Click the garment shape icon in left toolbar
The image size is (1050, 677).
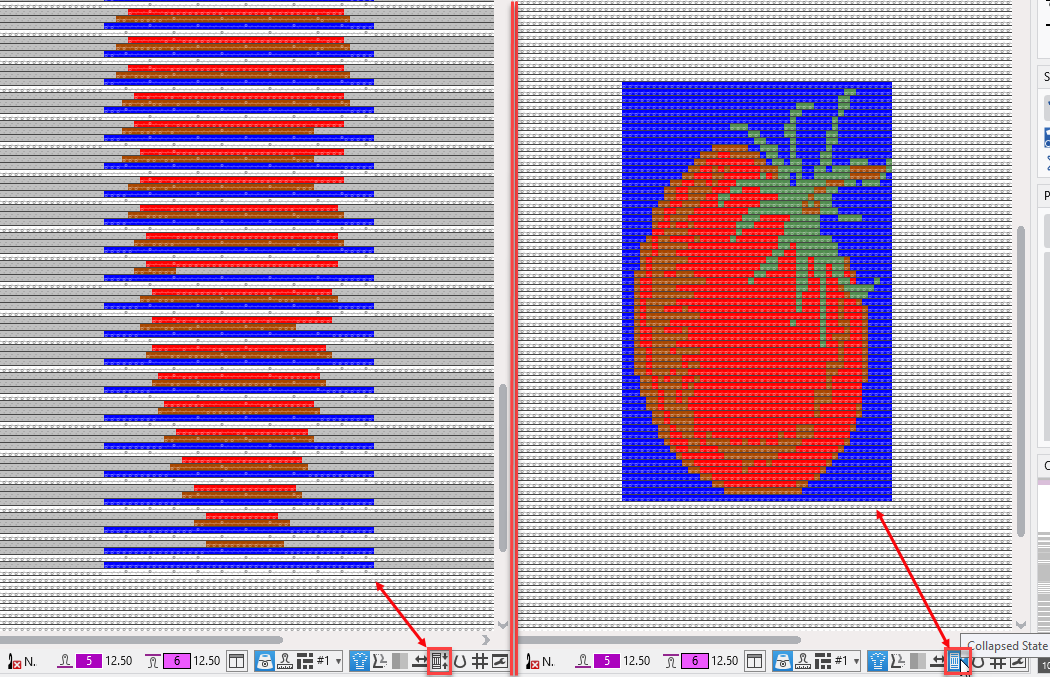(x=359, y=661)
